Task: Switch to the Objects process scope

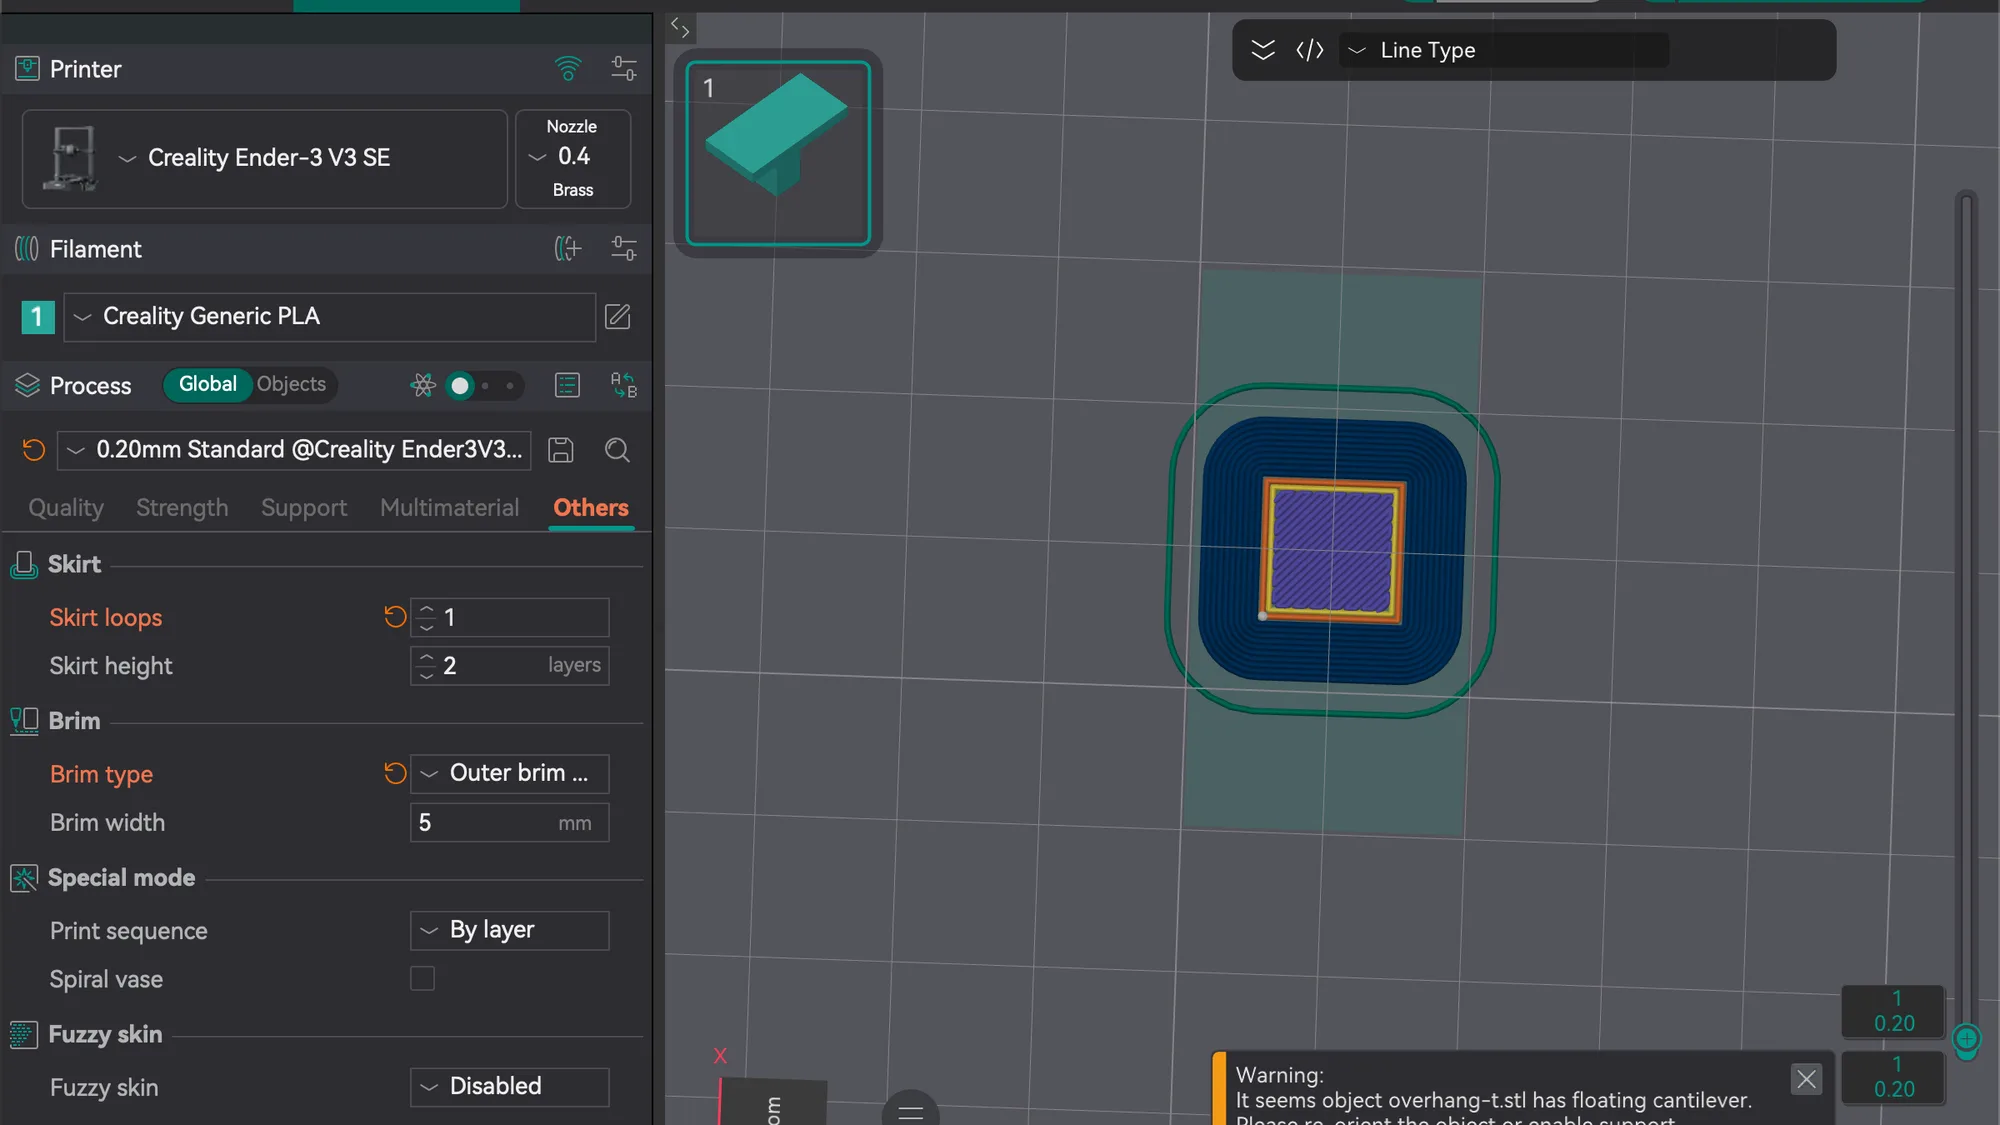Action: tap(291, 384)
